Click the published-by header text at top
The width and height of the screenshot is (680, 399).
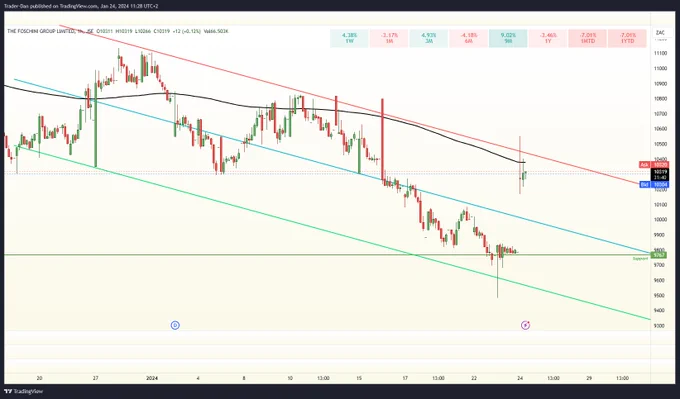[x=82, y=6]
